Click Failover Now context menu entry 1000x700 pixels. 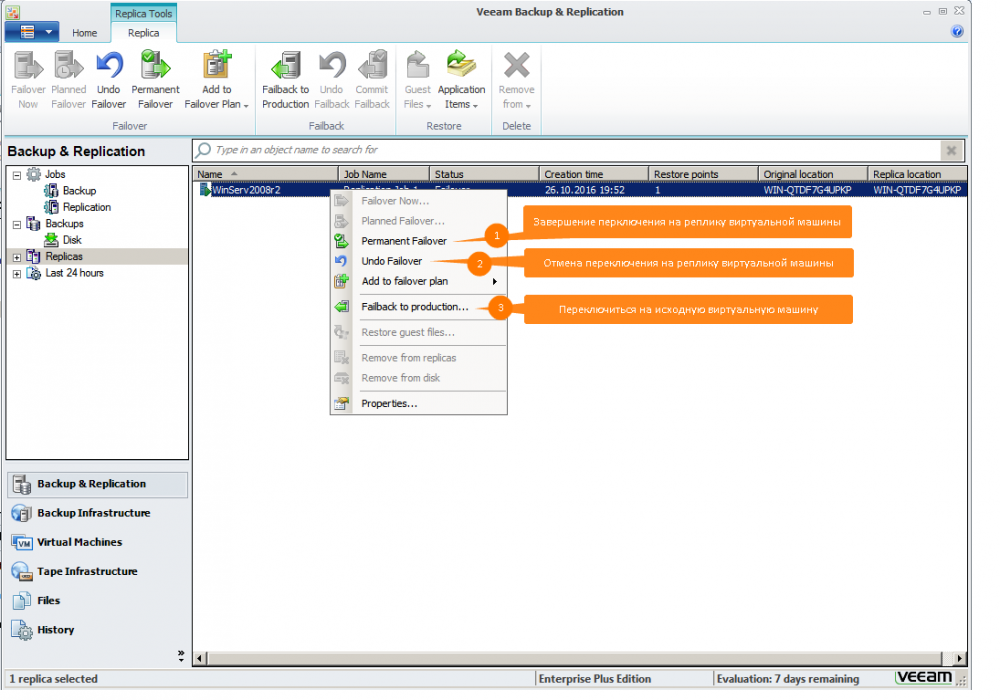418,201
